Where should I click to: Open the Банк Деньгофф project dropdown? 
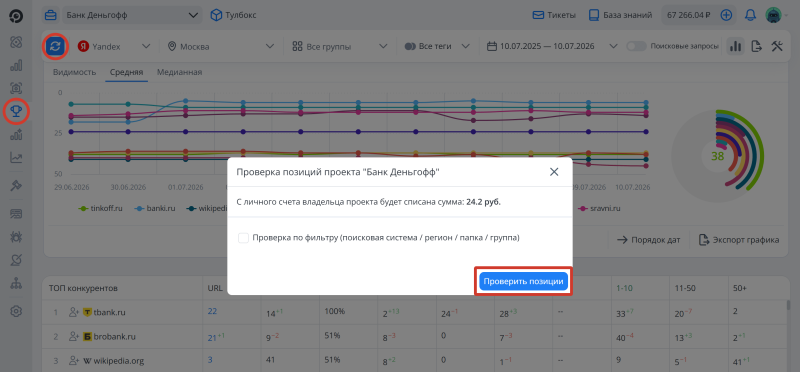131,15
